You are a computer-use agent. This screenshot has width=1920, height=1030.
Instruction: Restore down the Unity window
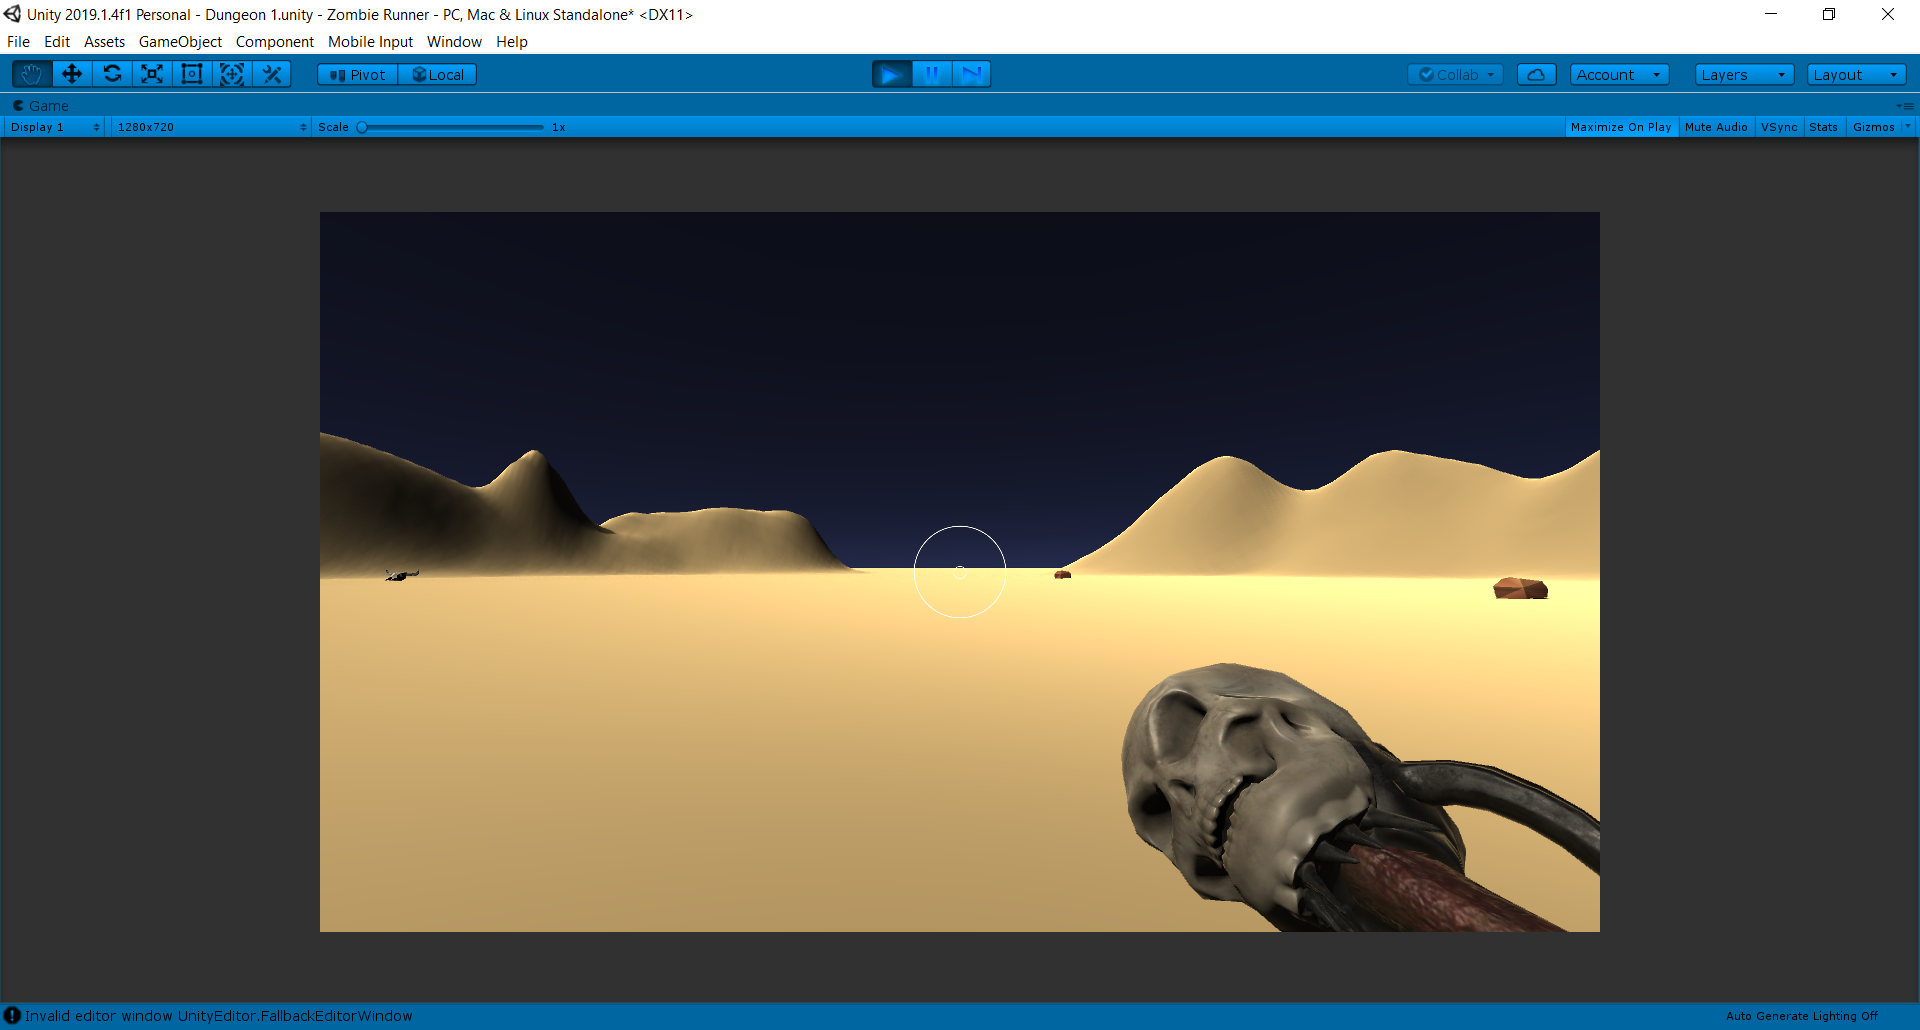1829,14
